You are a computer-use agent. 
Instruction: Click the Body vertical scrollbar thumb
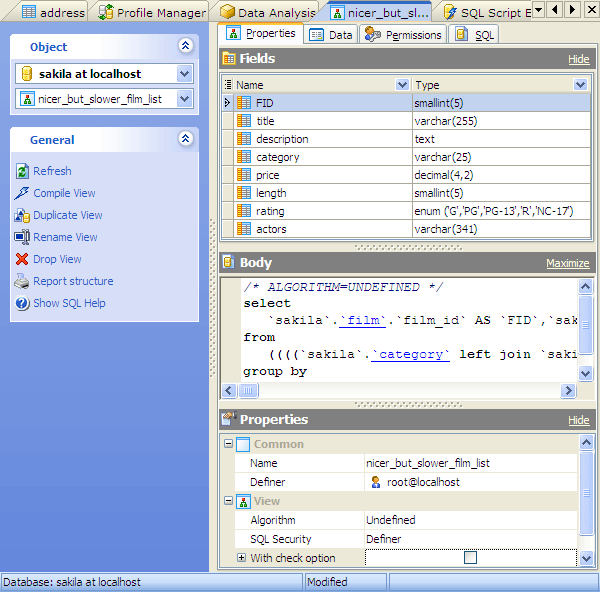[585, 325]
